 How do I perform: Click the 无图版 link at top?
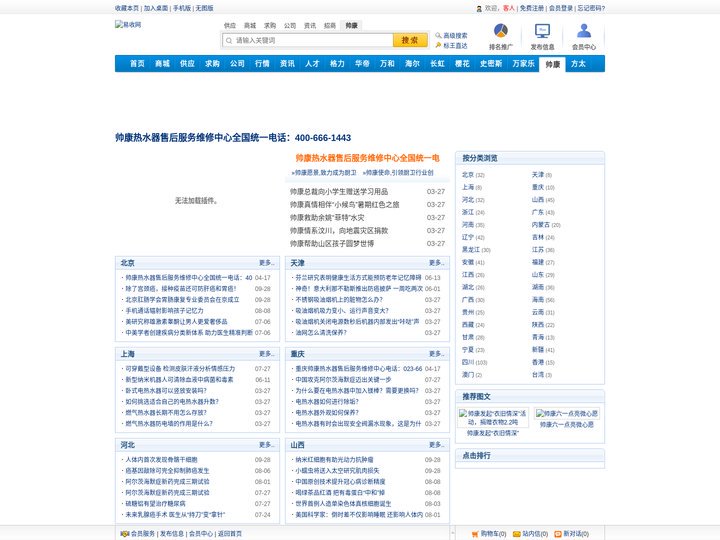204,8
